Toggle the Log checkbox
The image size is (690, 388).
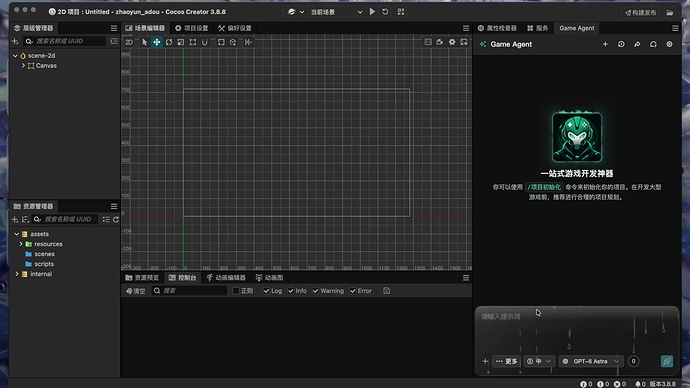point(266,291)
